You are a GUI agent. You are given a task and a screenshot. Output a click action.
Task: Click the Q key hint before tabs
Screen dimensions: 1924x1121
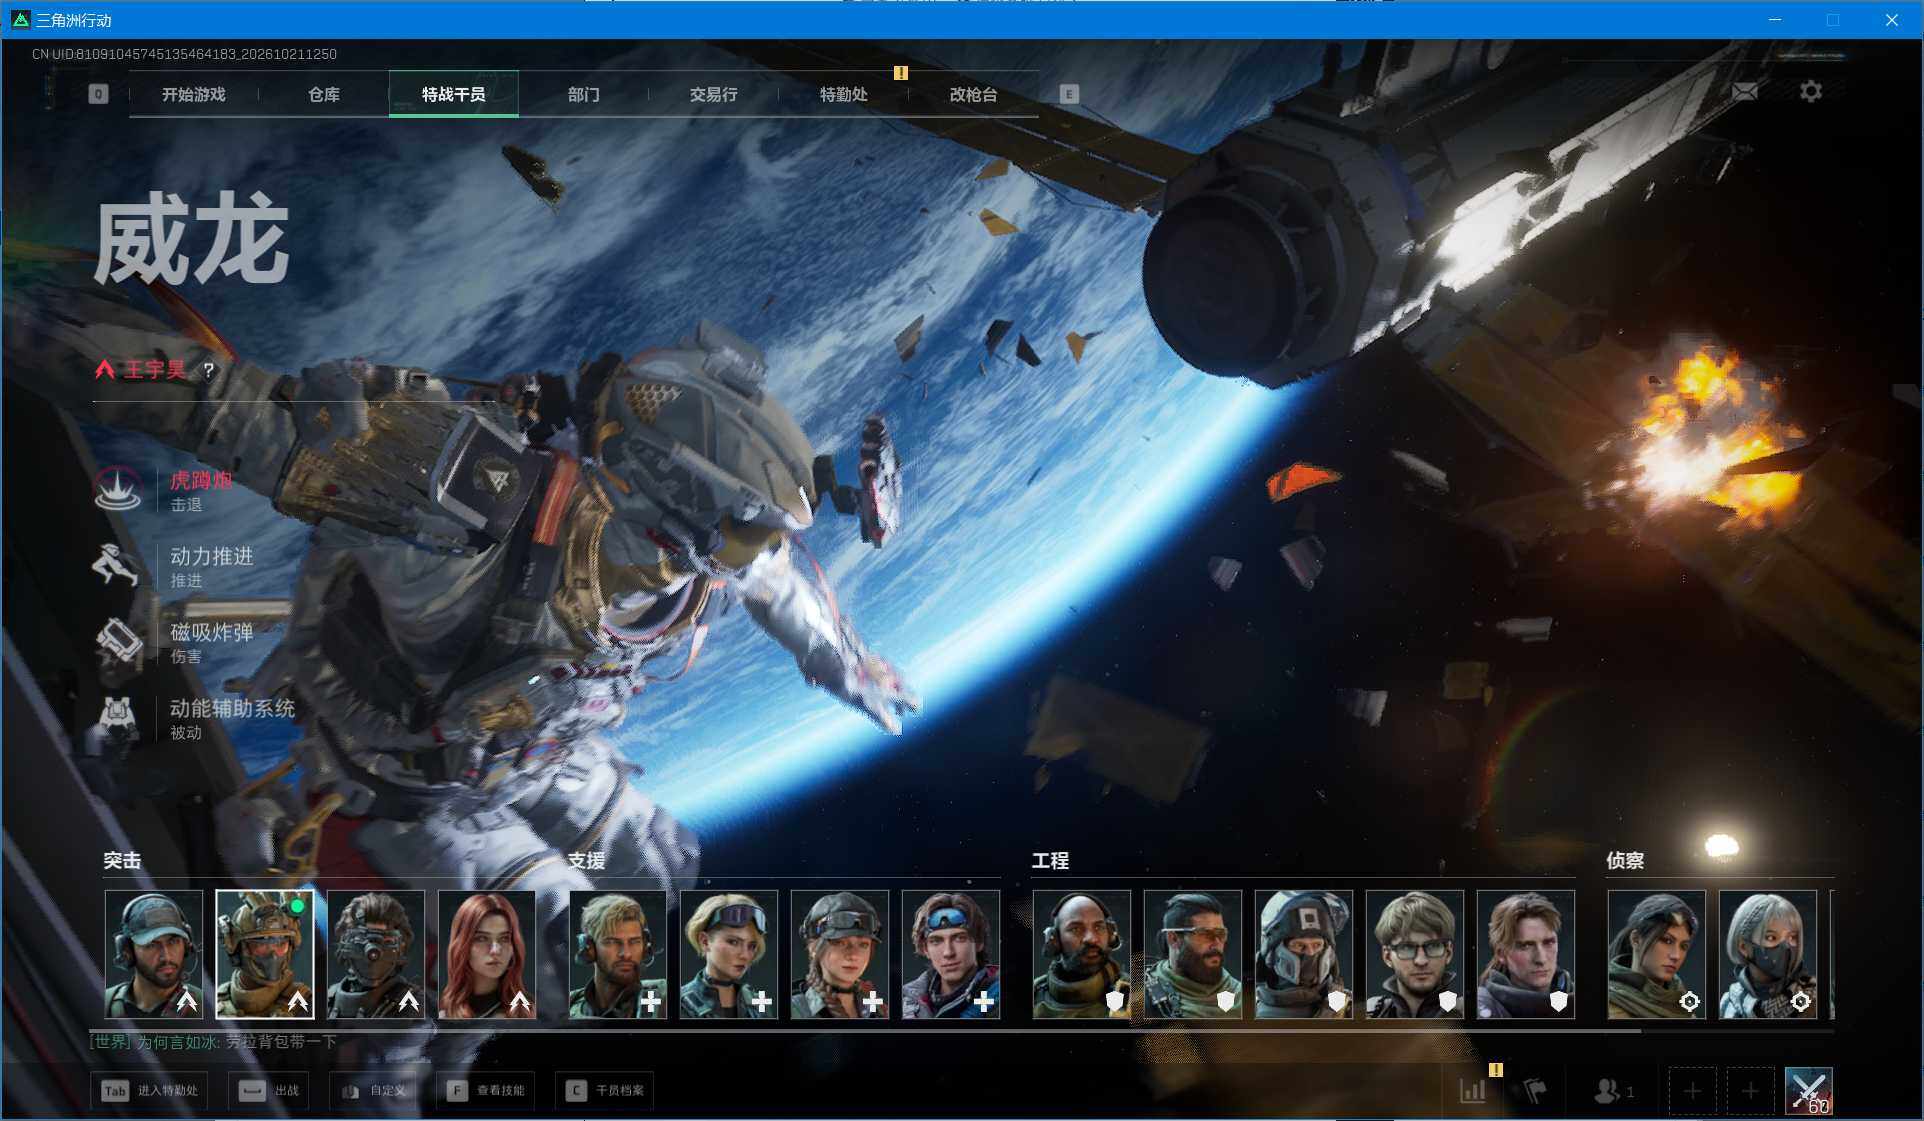(98, 94)
